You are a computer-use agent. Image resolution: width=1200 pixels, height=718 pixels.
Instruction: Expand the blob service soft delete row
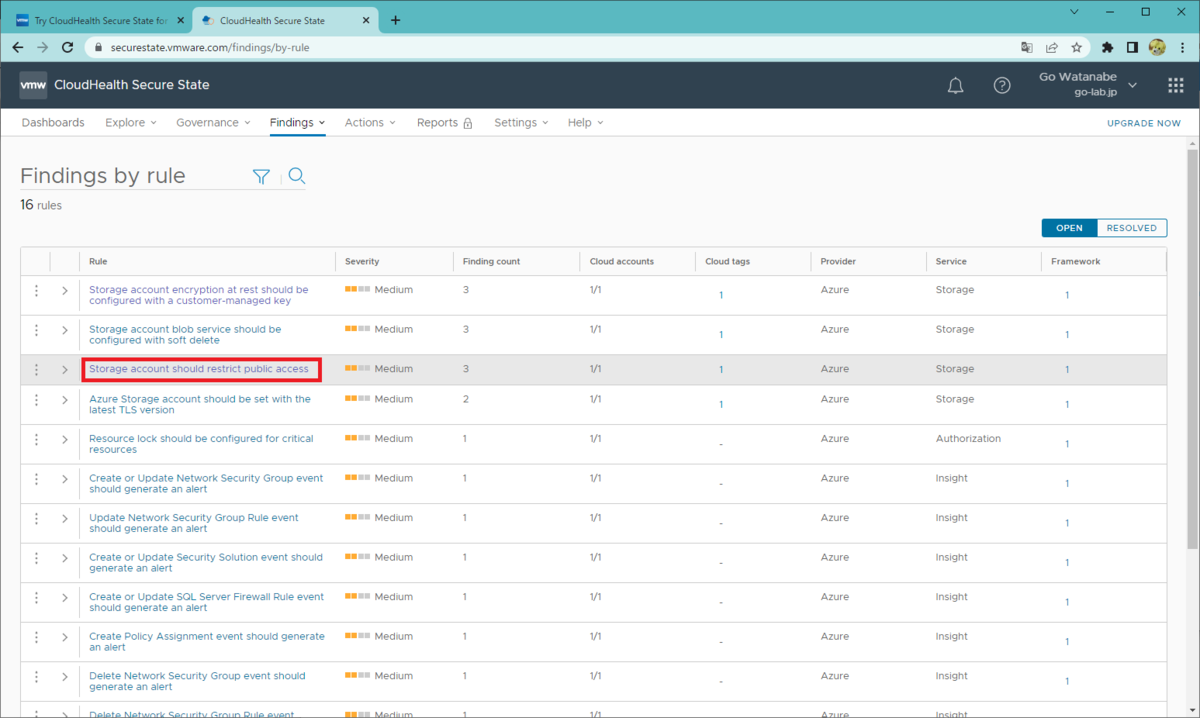pos(65,330)
